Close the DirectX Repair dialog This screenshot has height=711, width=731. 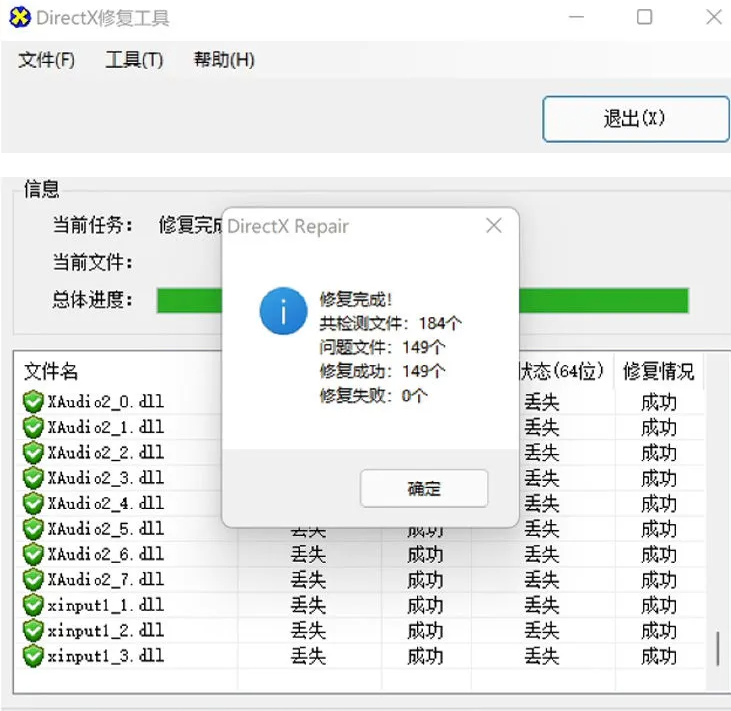tap(494, 226)
